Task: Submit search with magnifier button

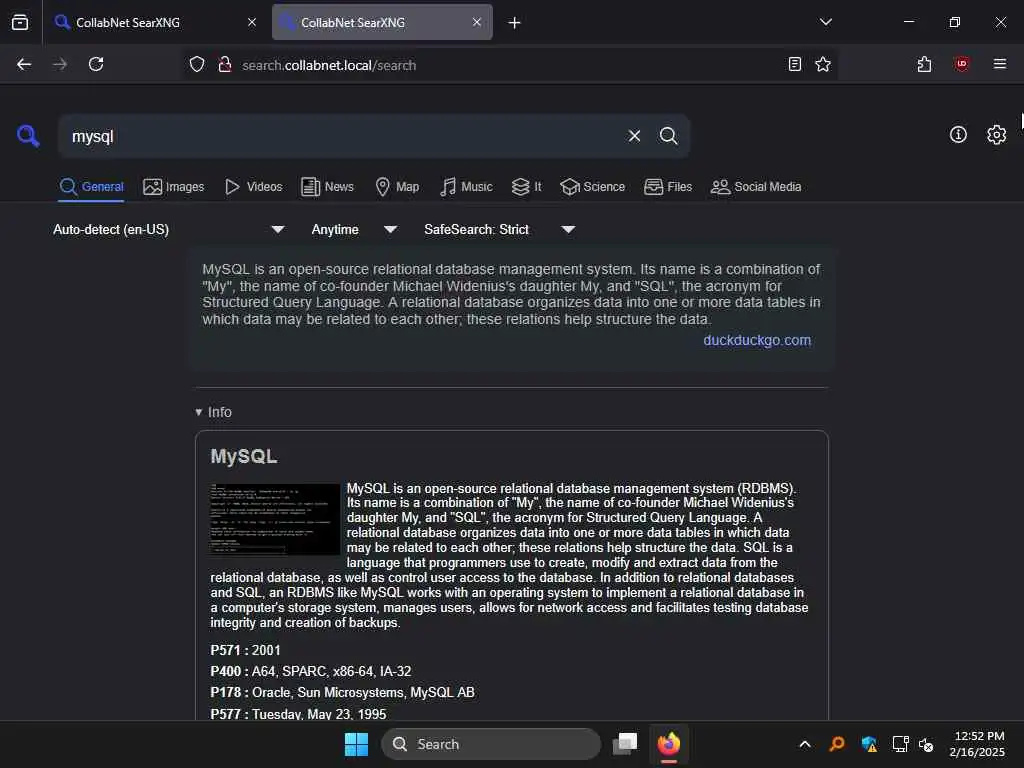Action: coord(668,136)
